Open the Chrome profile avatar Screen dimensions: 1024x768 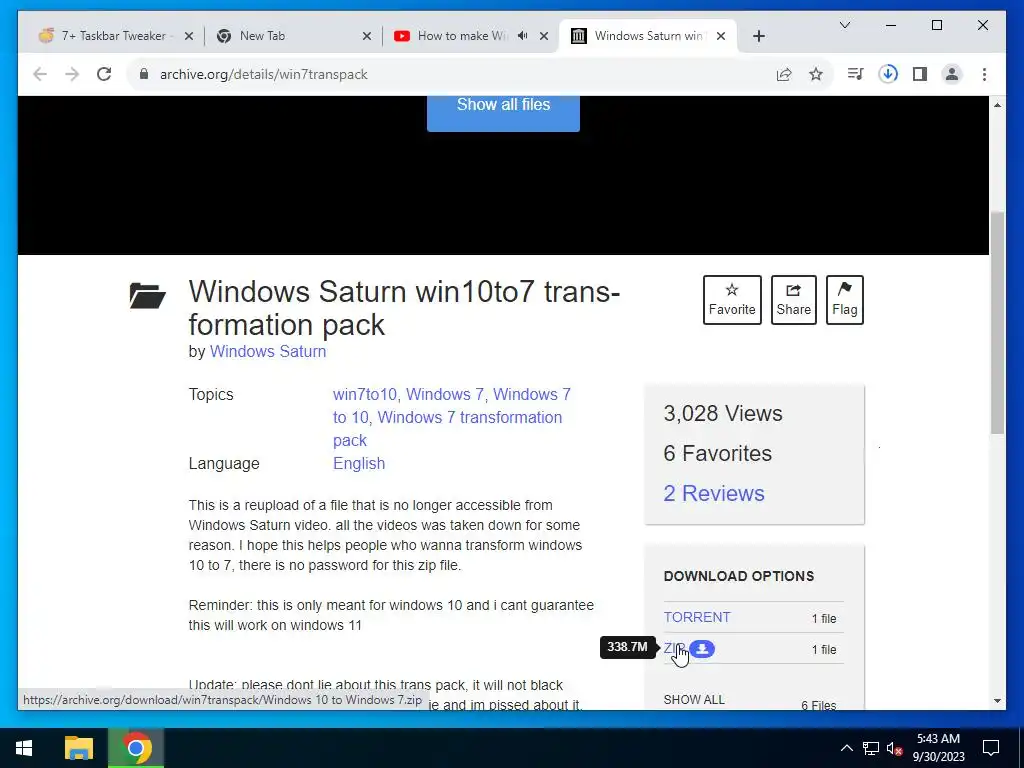click(952, 74)
